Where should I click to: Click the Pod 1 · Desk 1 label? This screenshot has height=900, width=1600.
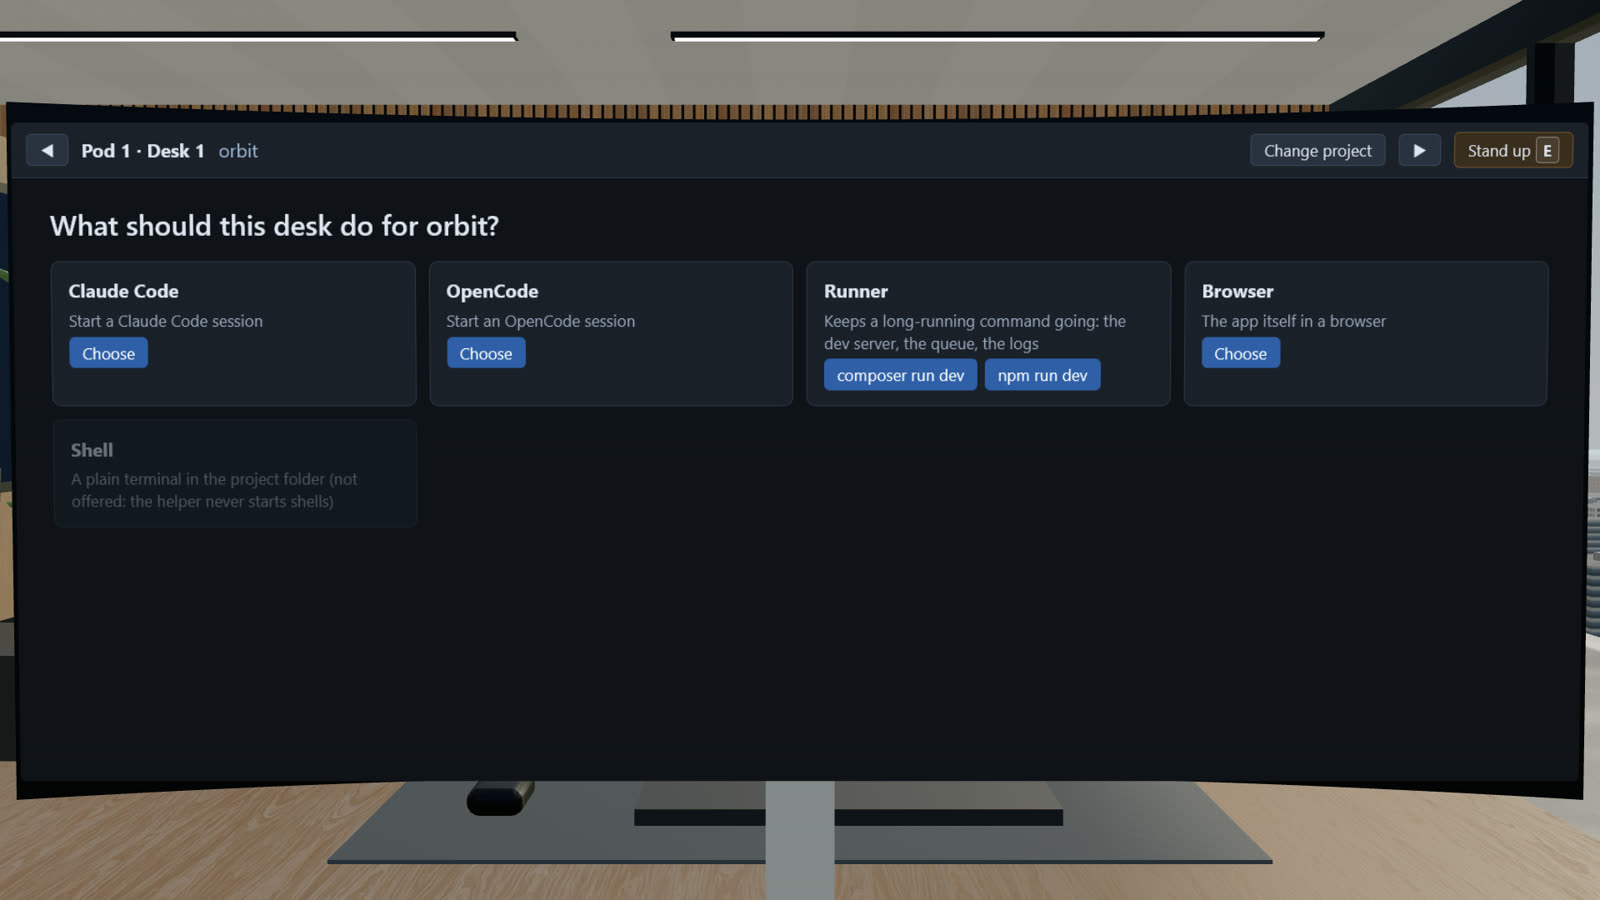142,151
